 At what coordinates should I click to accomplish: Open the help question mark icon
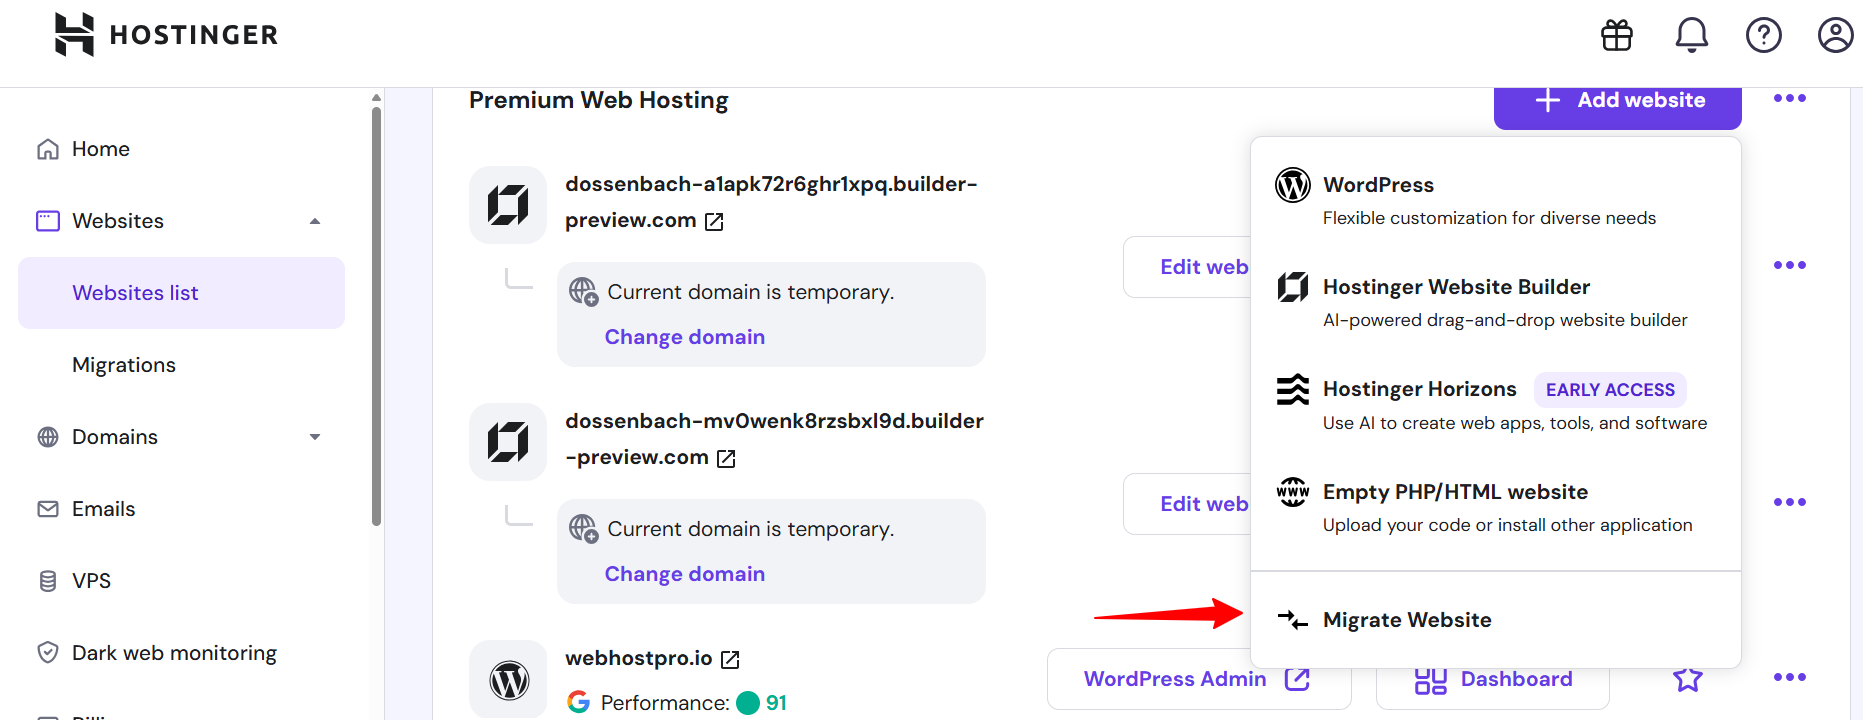[1764, 35]
